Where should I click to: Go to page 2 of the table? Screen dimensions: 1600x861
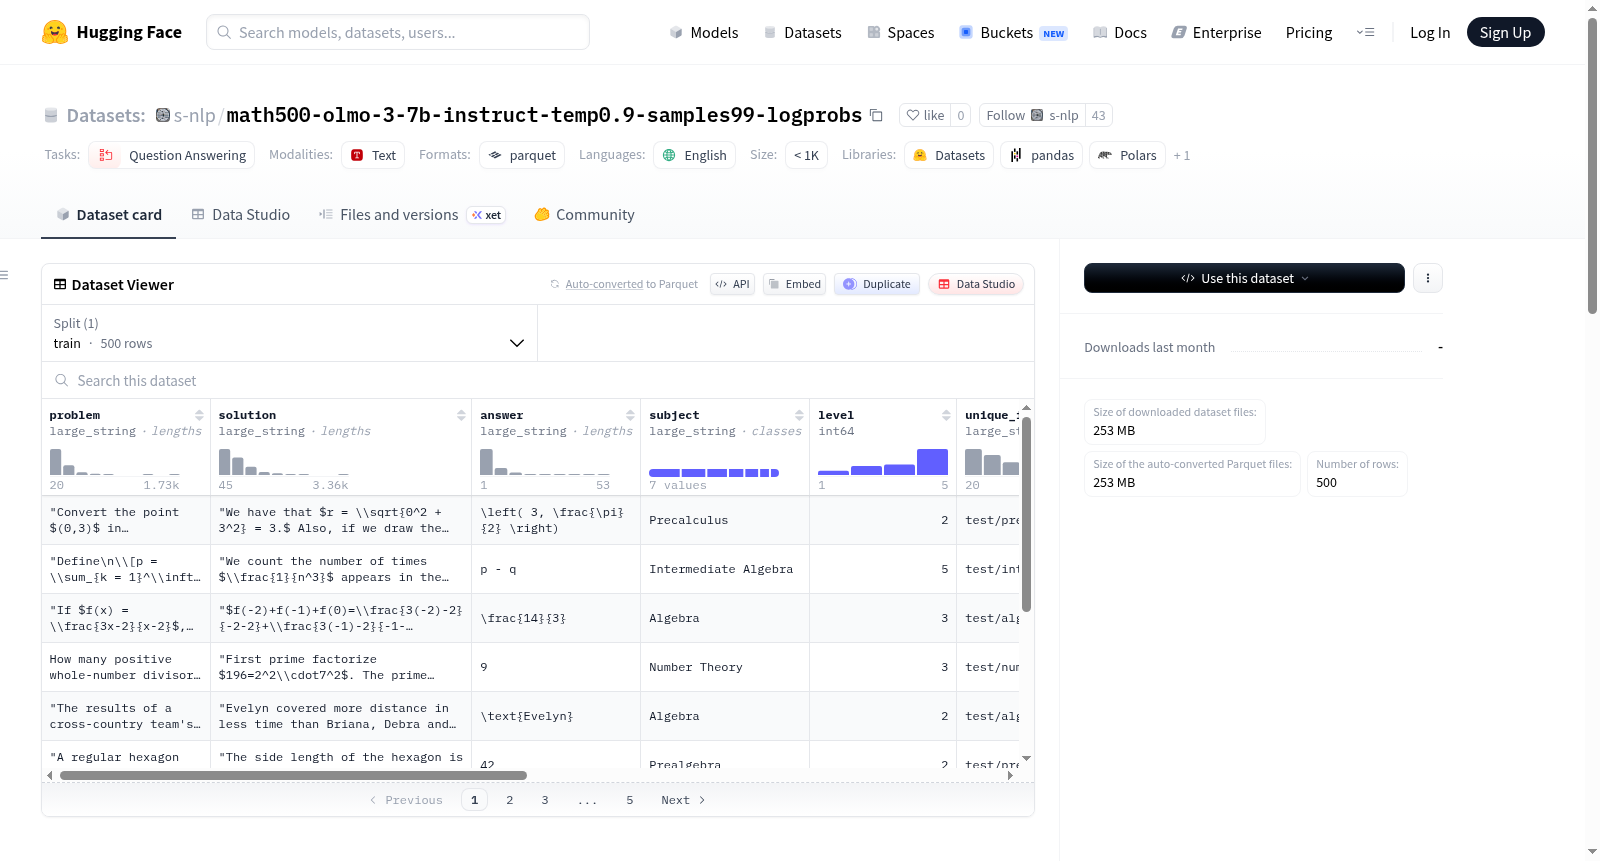510,800
